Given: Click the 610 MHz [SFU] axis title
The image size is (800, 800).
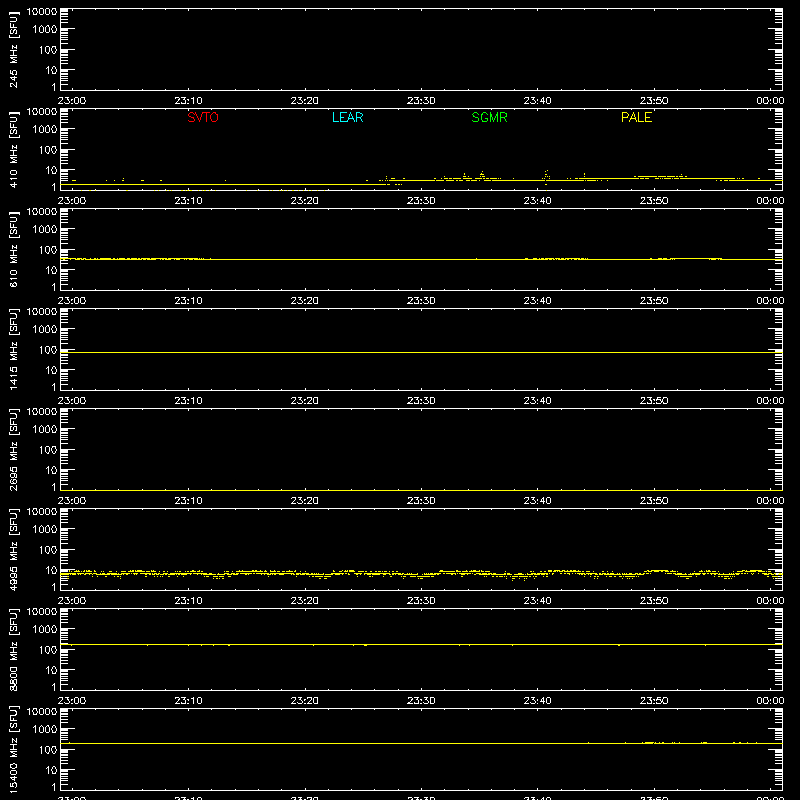Looking at the screenshot, I should click(x=13, y=249).
